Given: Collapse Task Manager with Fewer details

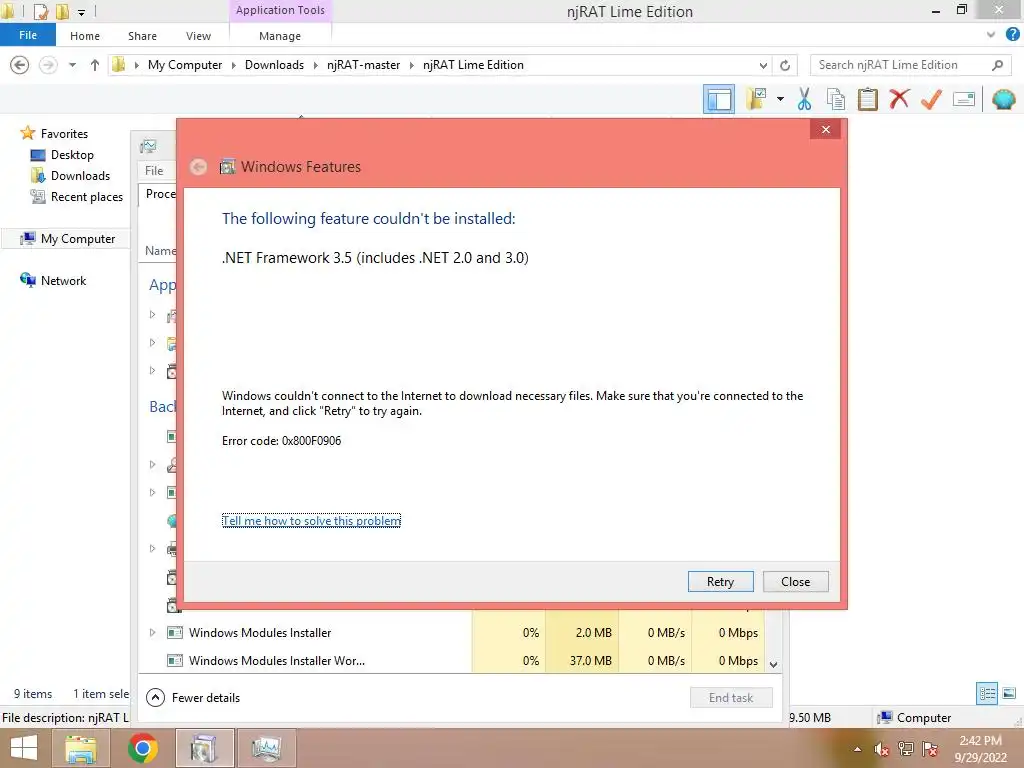Looking at the screenshot, I should (x=193, y=697).
